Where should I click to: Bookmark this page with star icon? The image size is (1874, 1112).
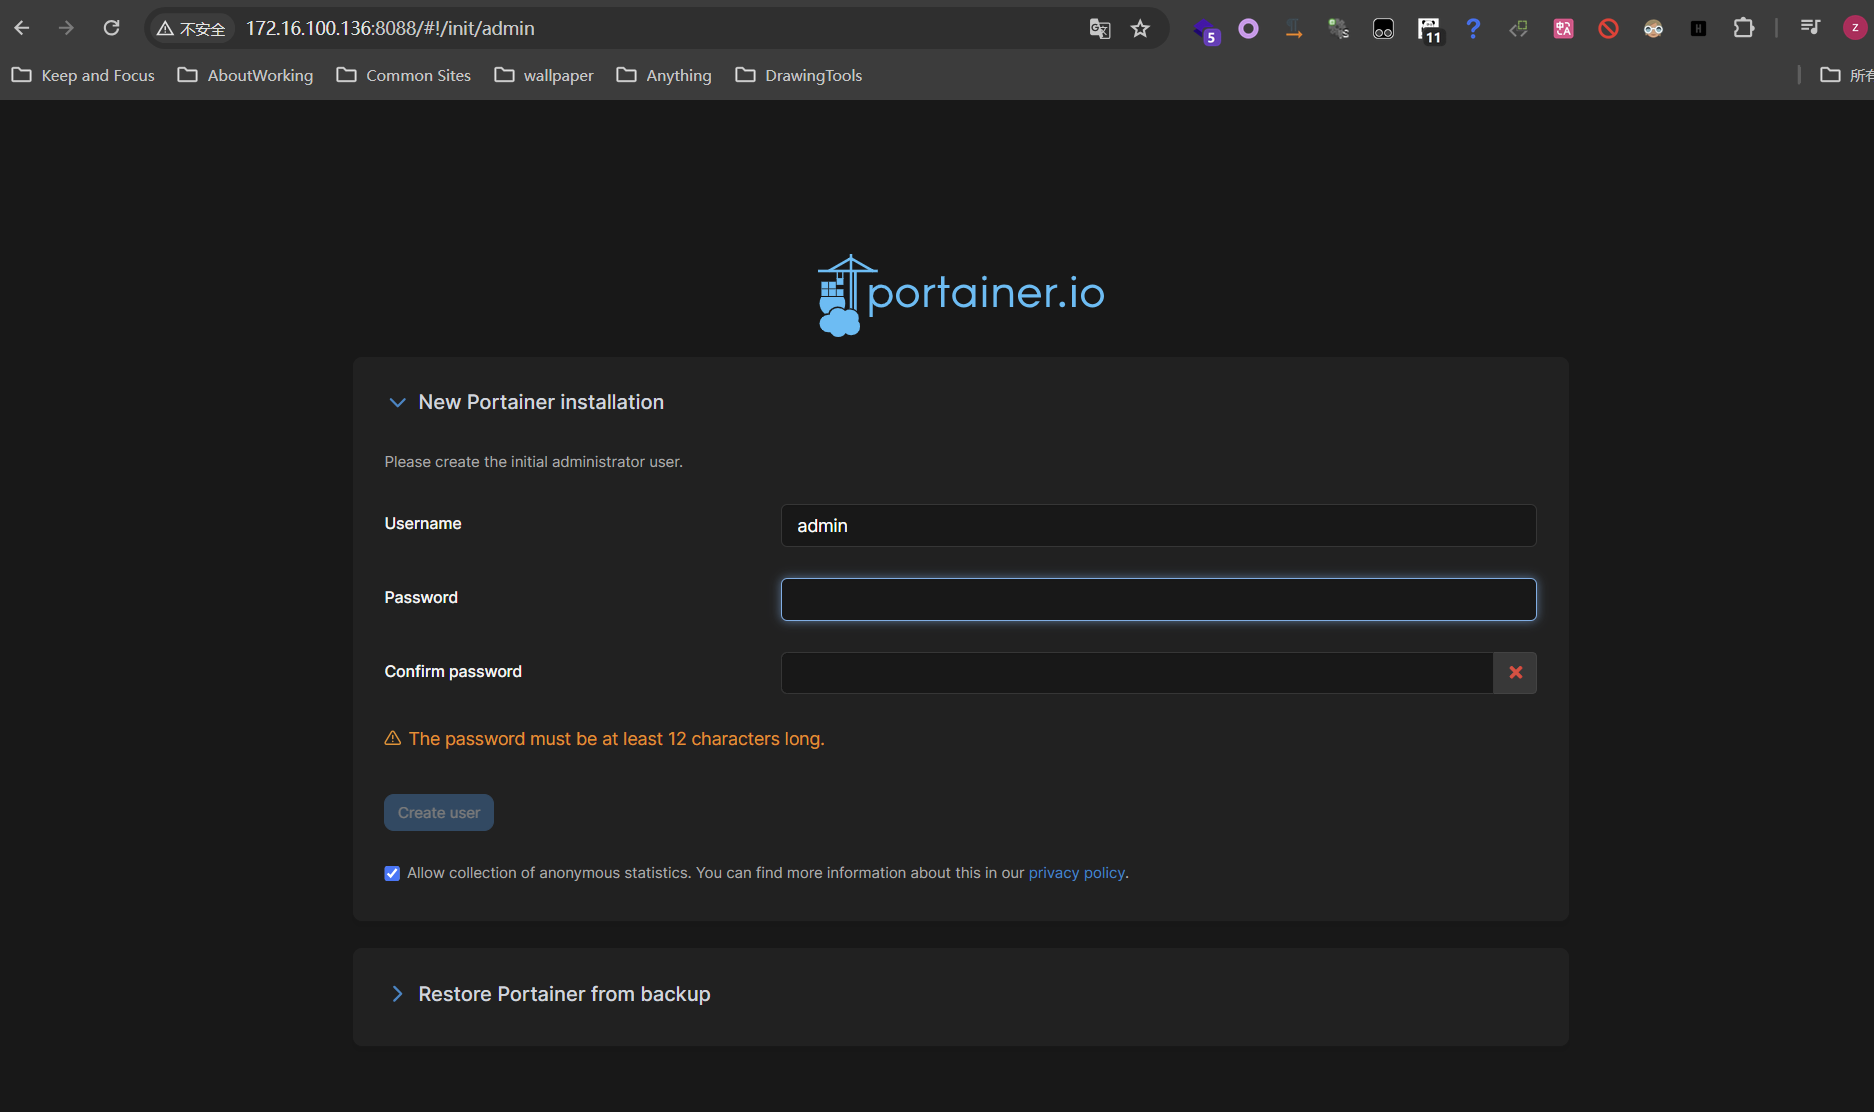[x=1140, y=29]
